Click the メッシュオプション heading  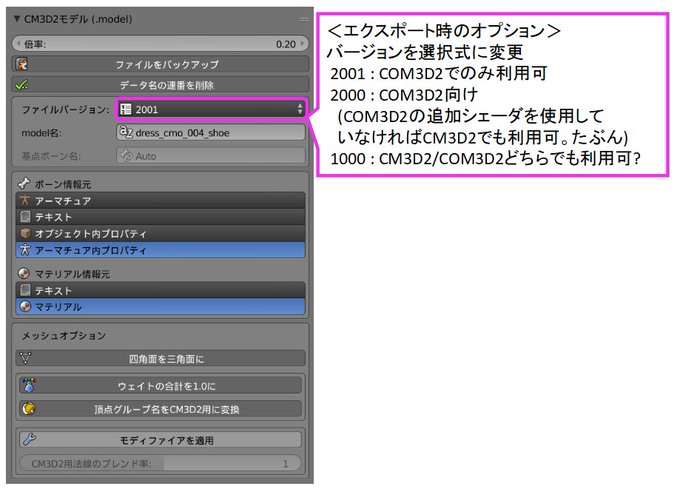[x=64, y=336]
